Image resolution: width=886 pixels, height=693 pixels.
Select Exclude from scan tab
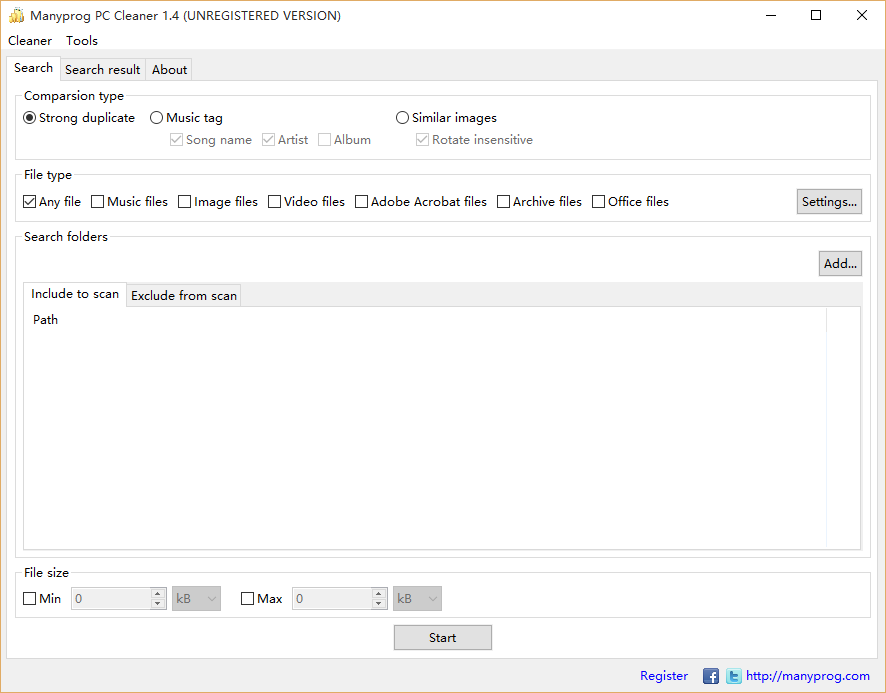point(184,296)
